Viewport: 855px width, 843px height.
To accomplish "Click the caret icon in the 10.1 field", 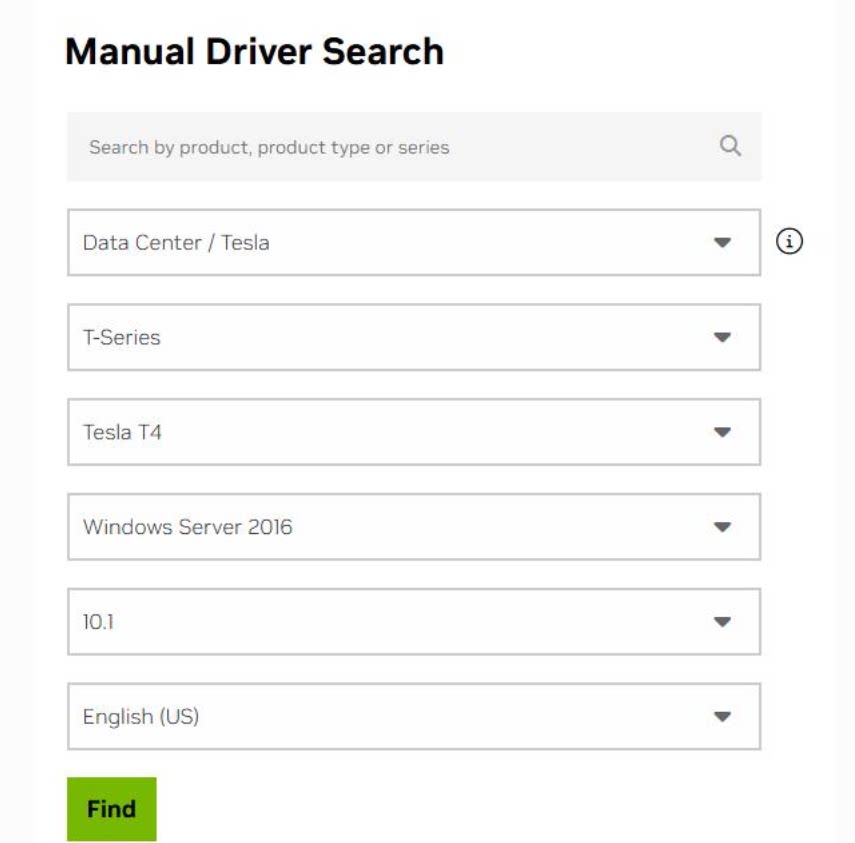I will point(722,622).
